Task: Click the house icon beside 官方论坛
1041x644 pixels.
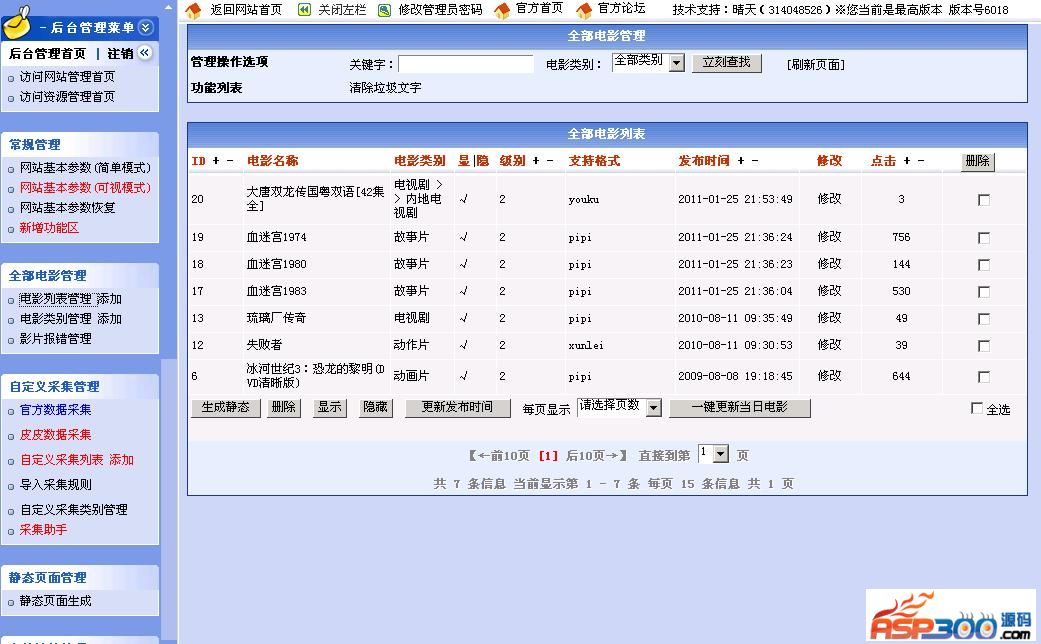Action: (584, 10)
